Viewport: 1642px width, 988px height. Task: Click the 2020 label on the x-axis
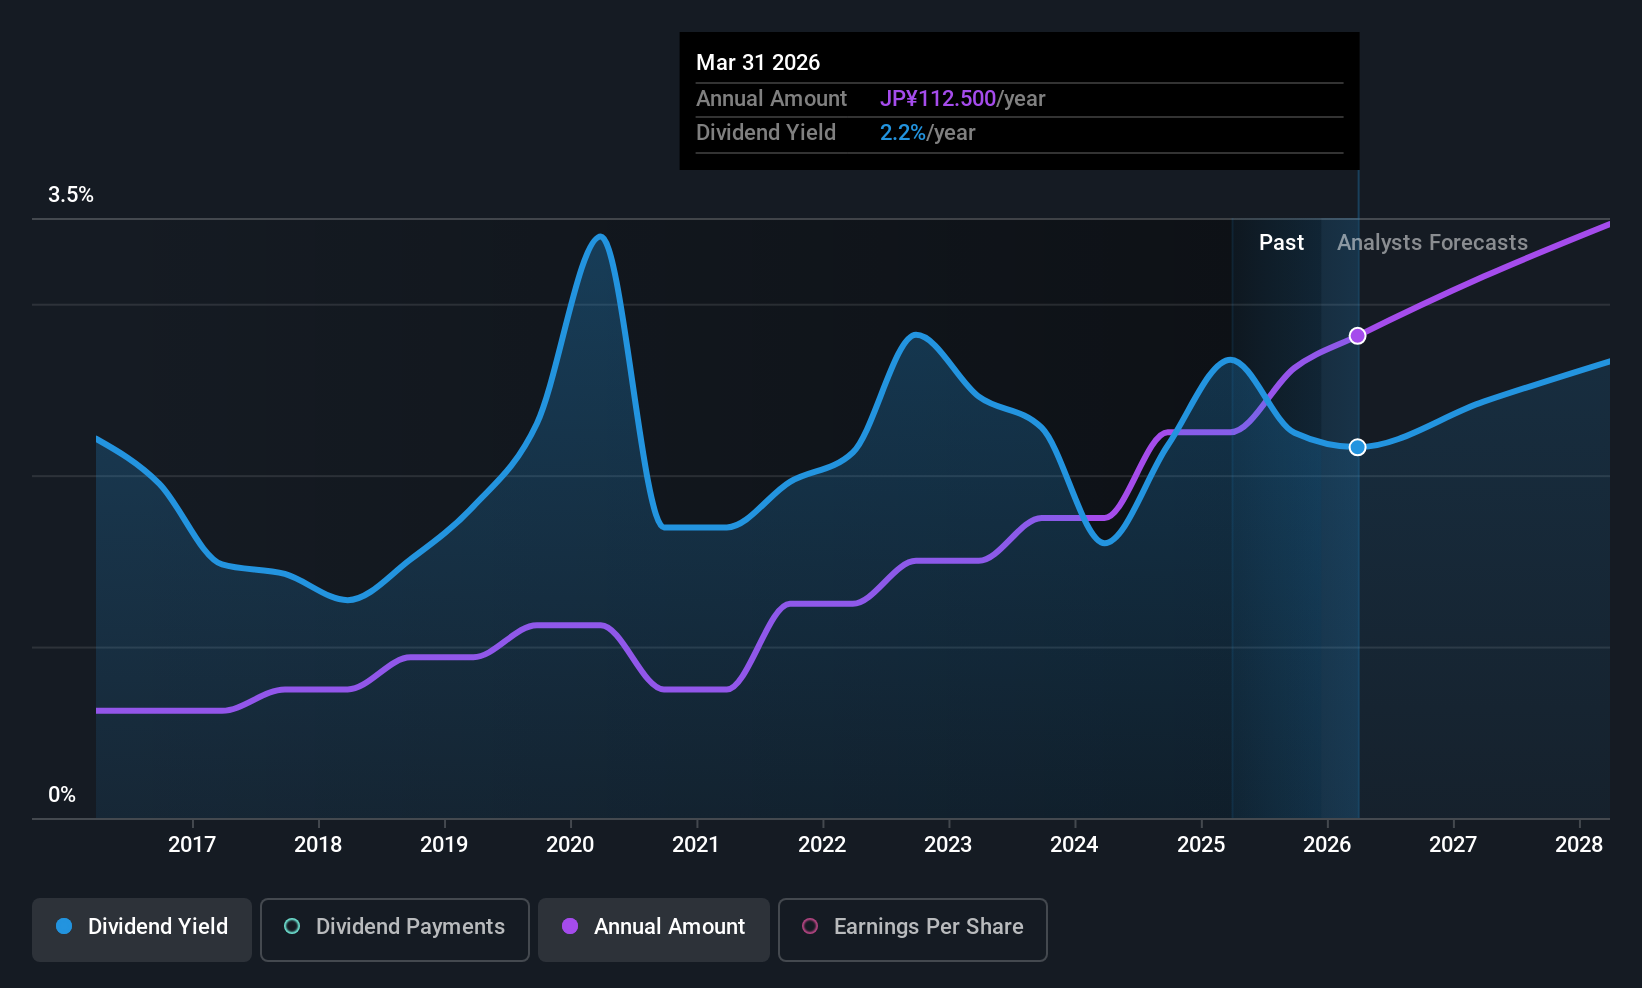click(570, 844)
